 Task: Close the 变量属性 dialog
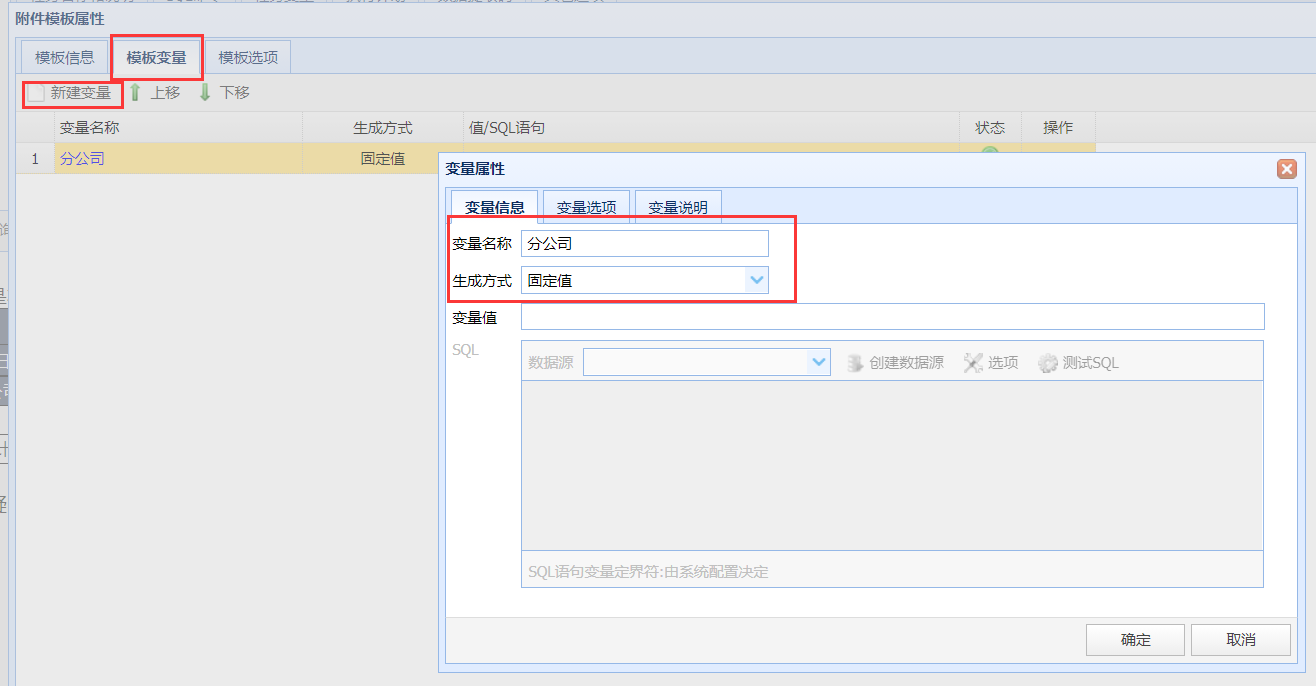(1287, 169)
